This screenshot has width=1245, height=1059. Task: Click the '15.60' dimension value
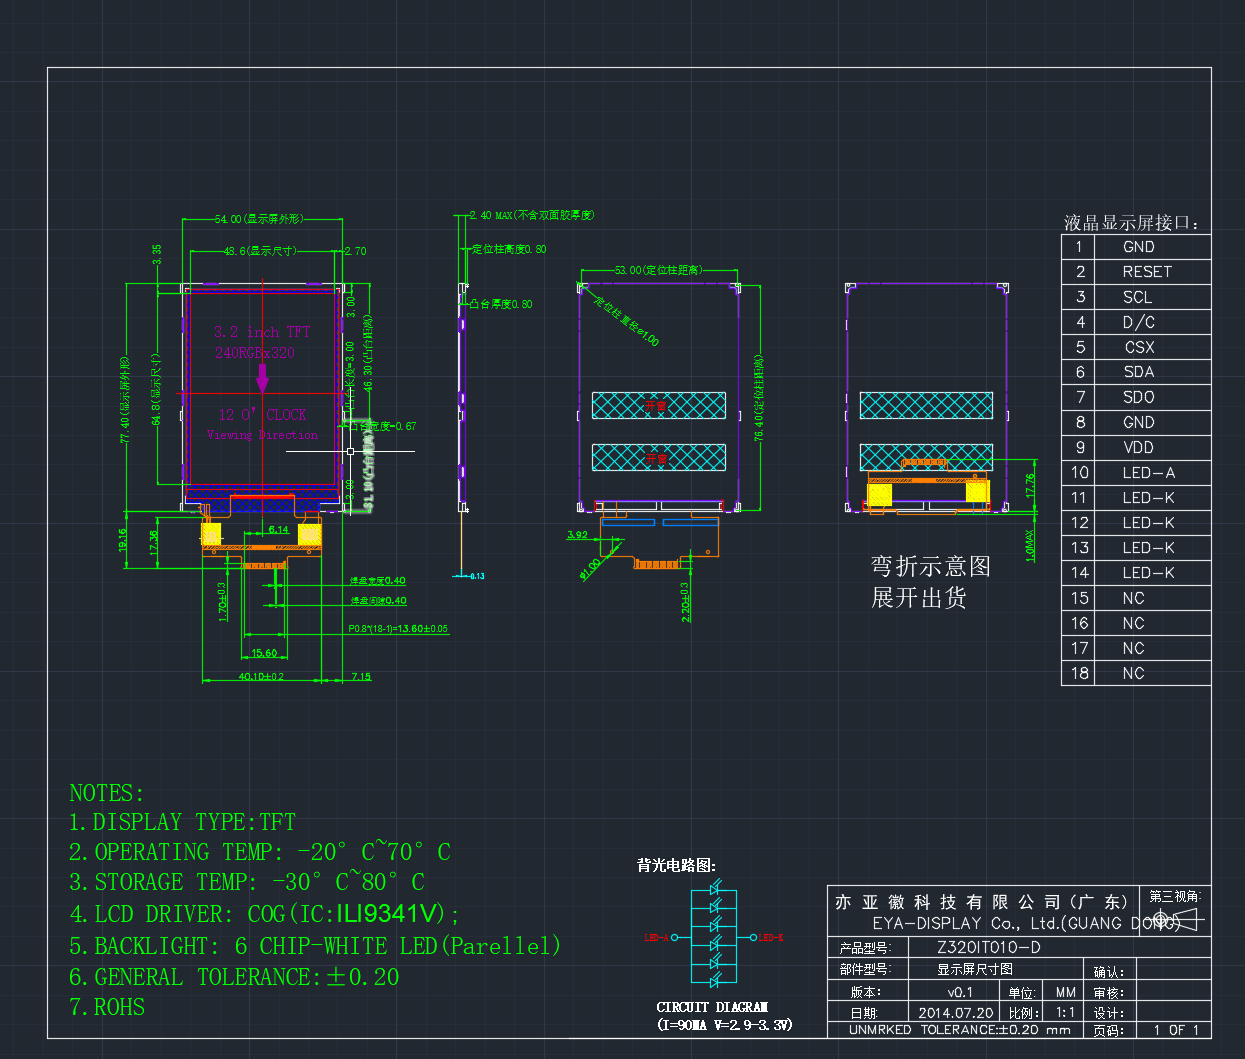tap(264, 653)
